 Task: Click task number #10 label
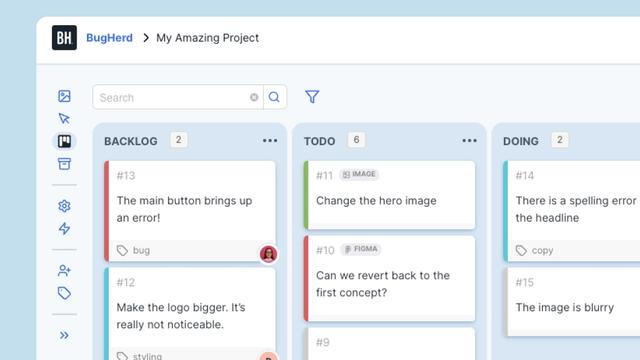click(325, 250)
